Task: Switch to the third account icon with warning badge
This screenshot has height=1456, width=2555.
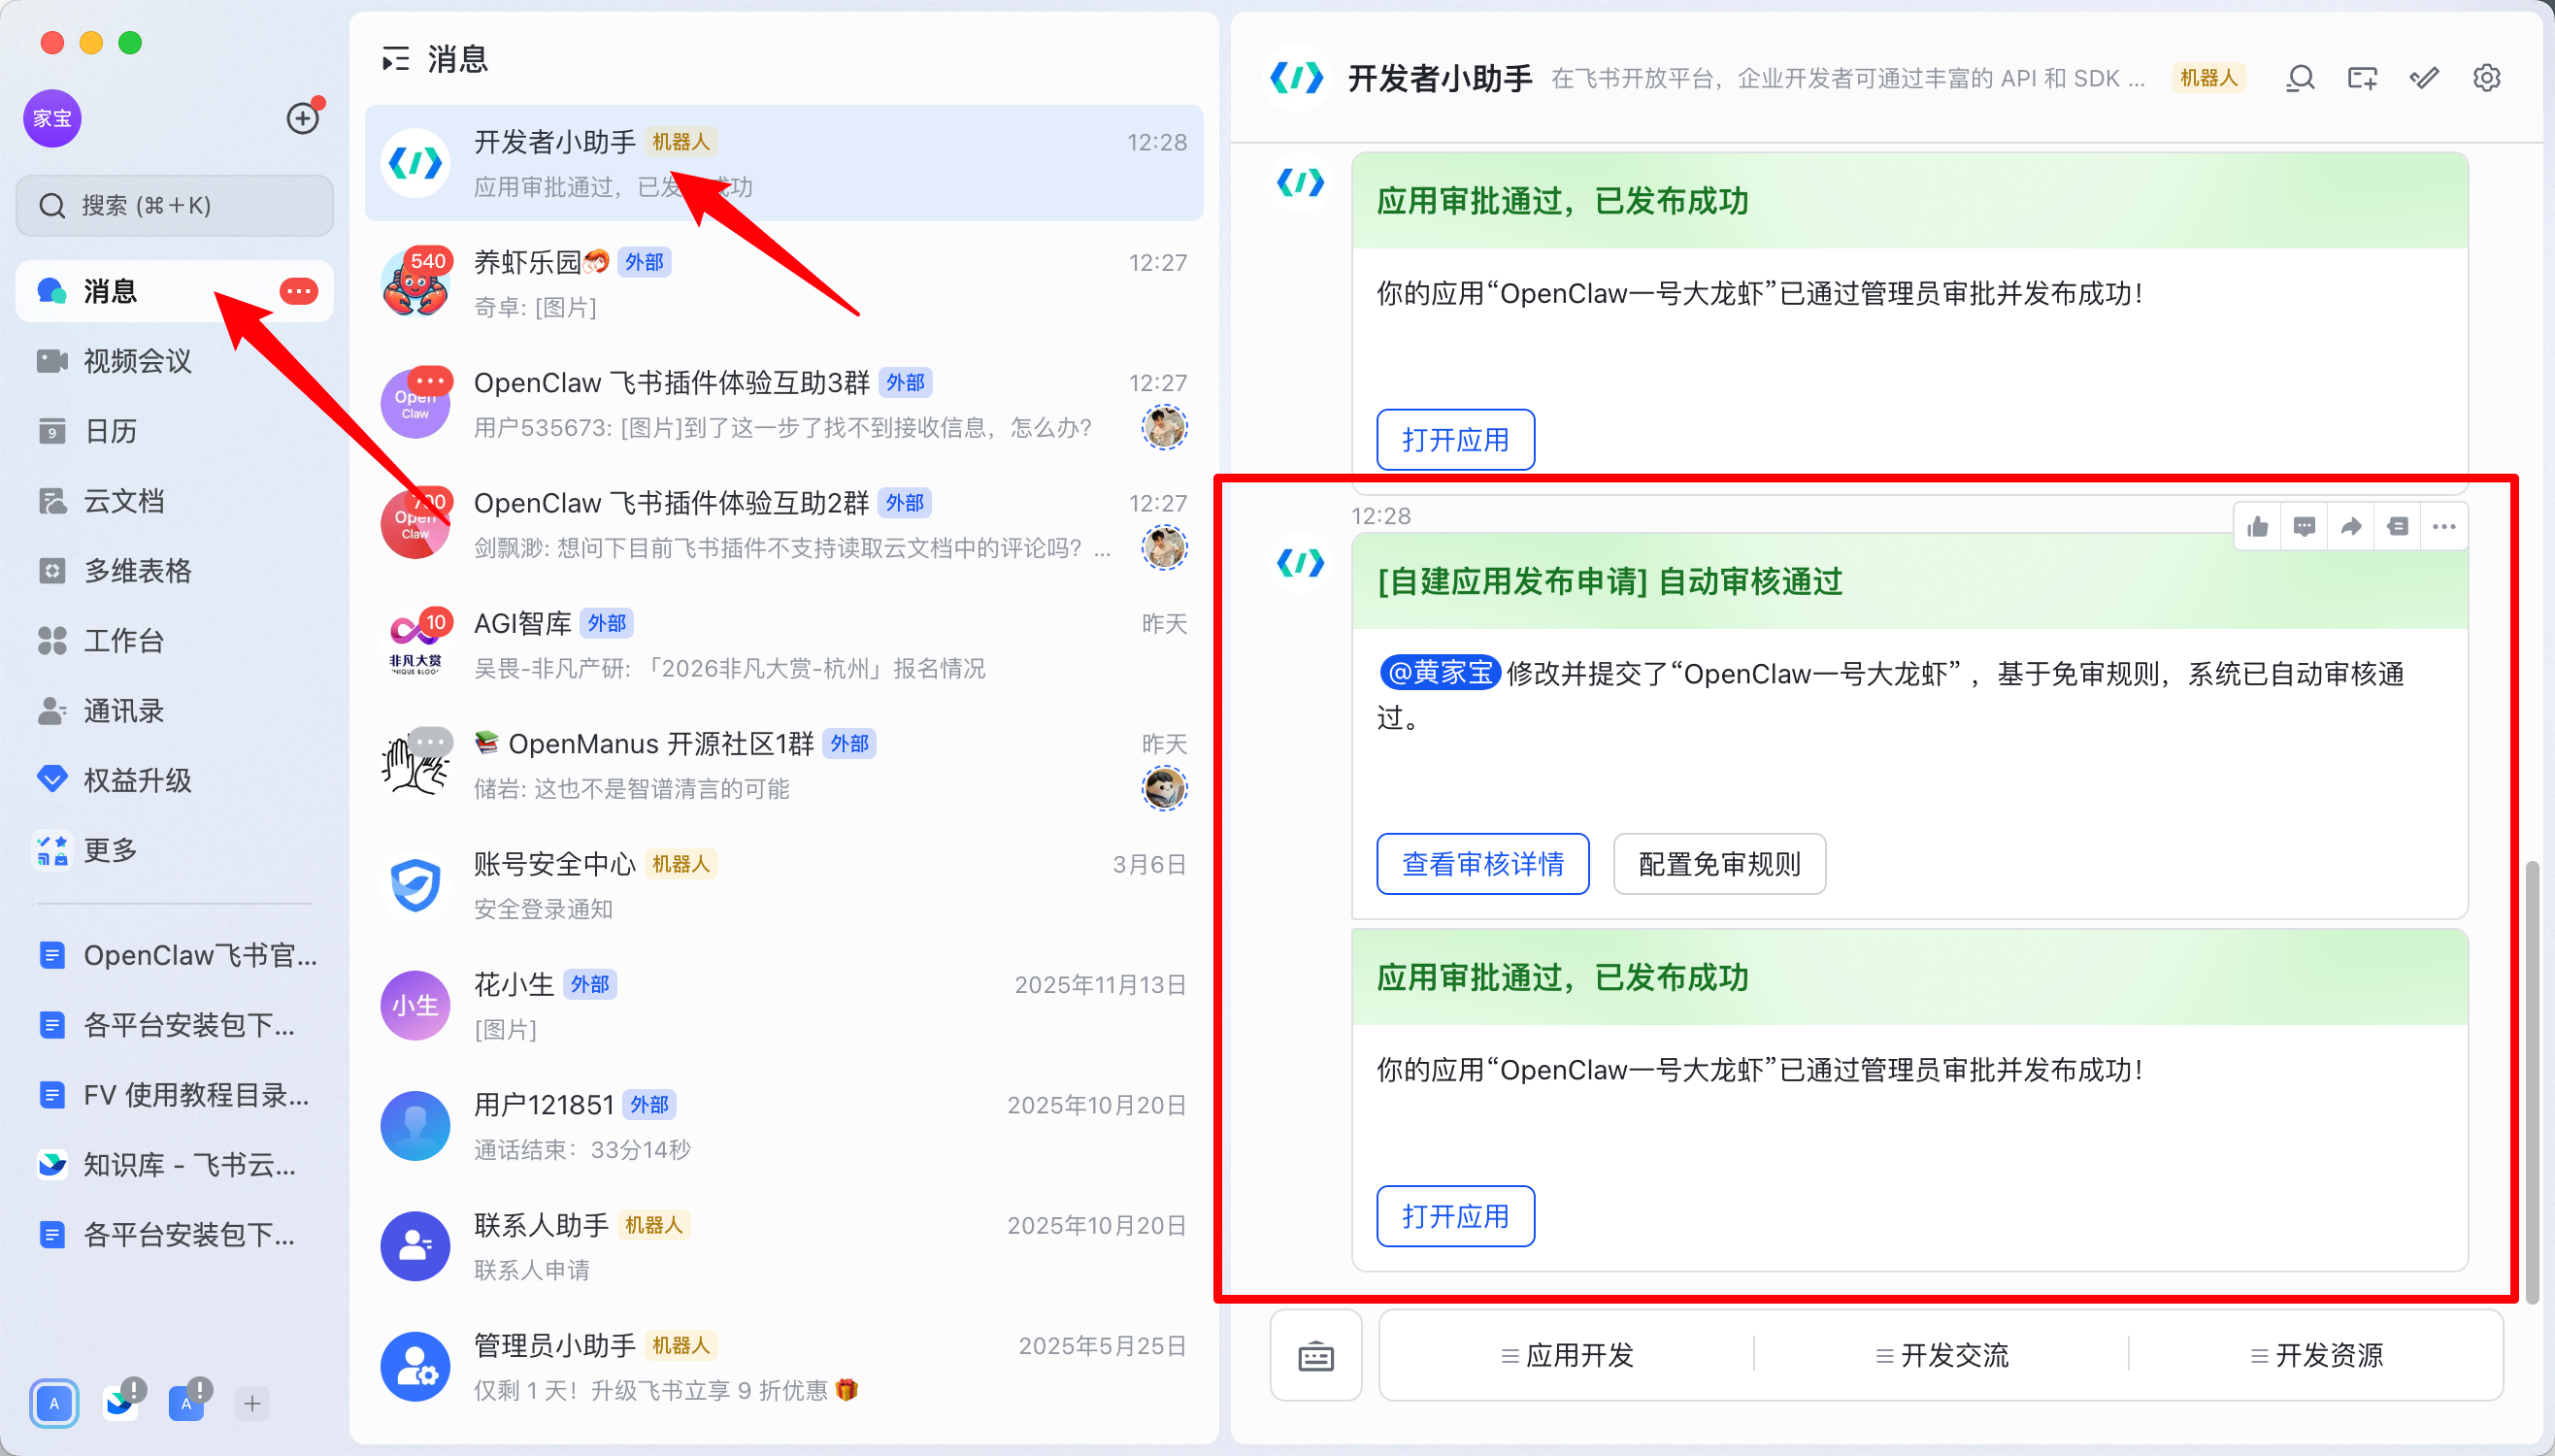Action: click(x=188, y=1402)
